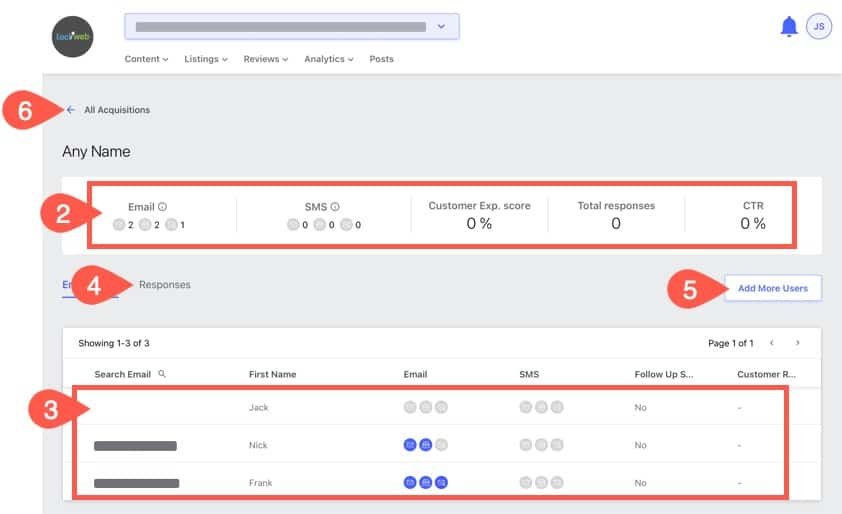Click the LocalWeb logo
Viewport: 842px width, 514px height.
click(72, 37)
